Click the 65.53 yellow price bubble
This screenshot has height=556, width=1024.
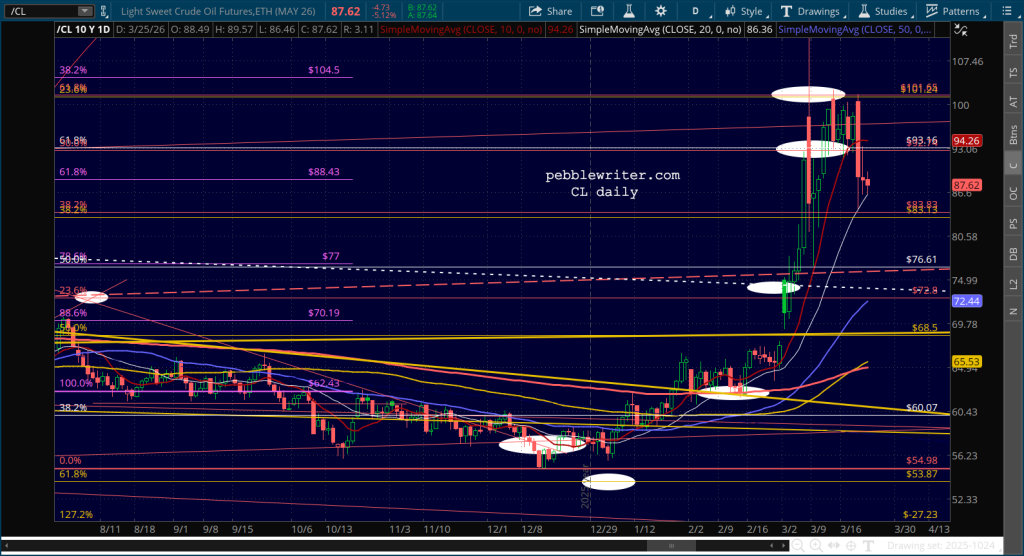coord(966,361)
